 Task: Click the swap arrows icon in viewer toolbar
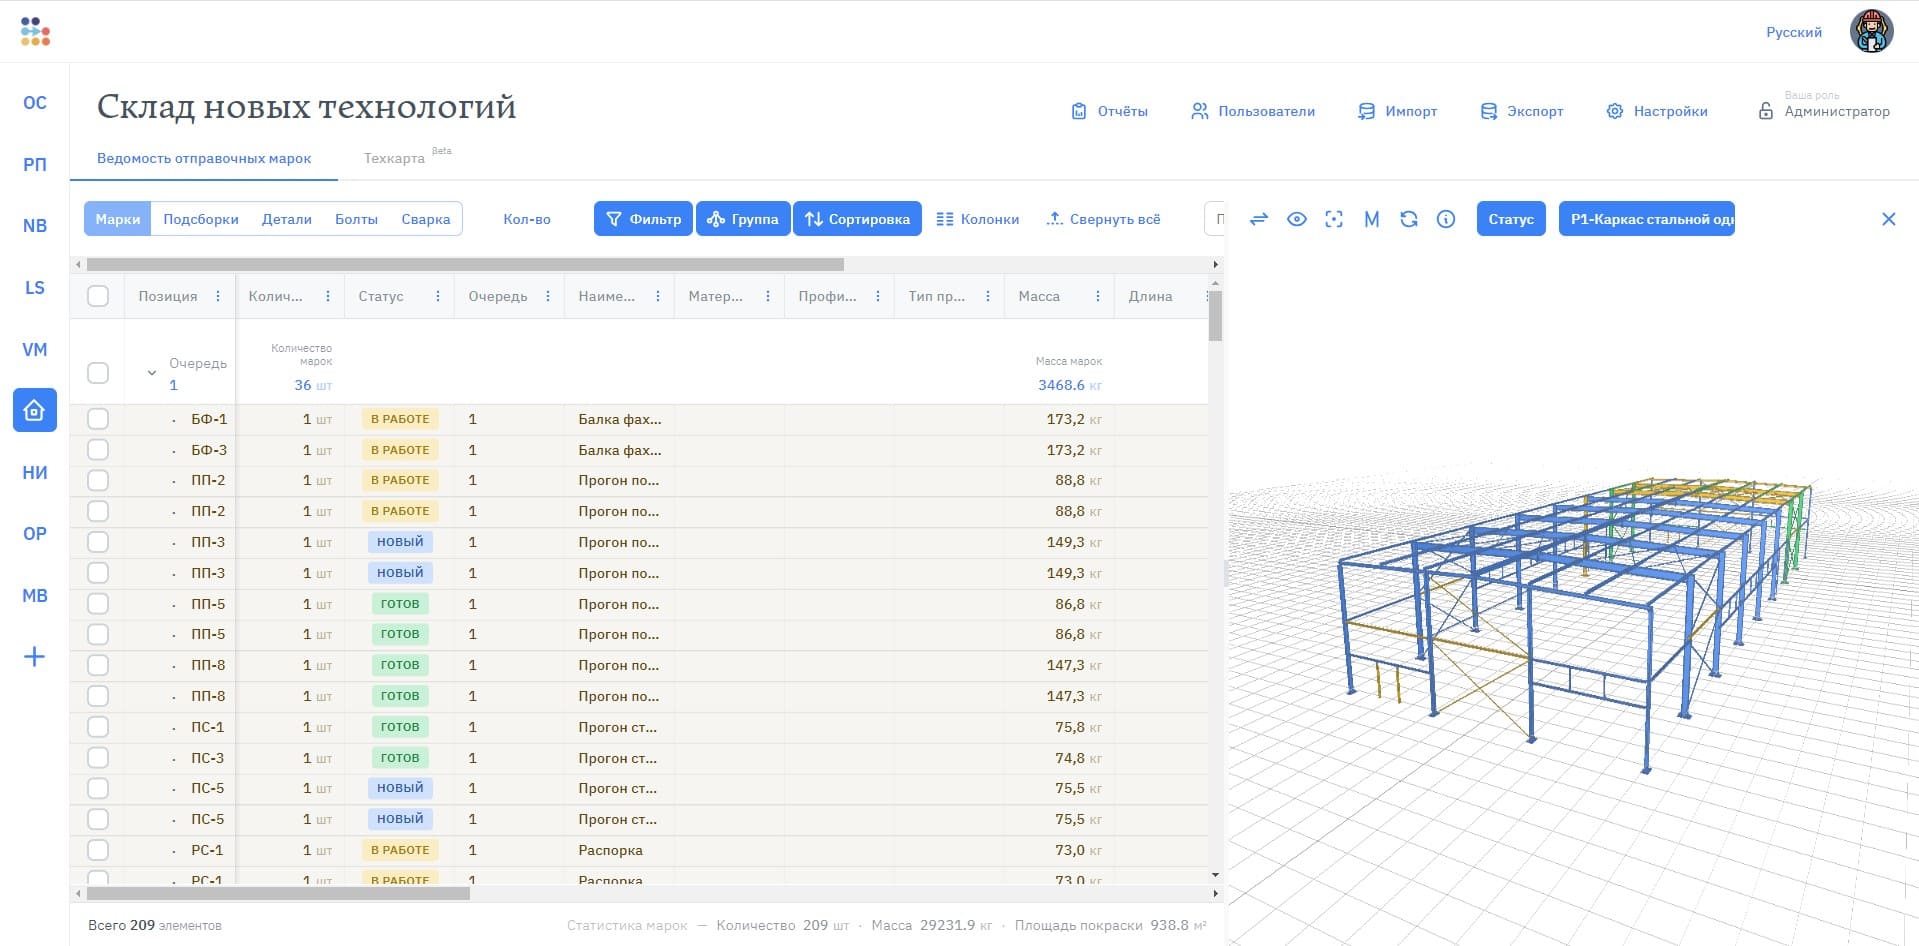1259,219
